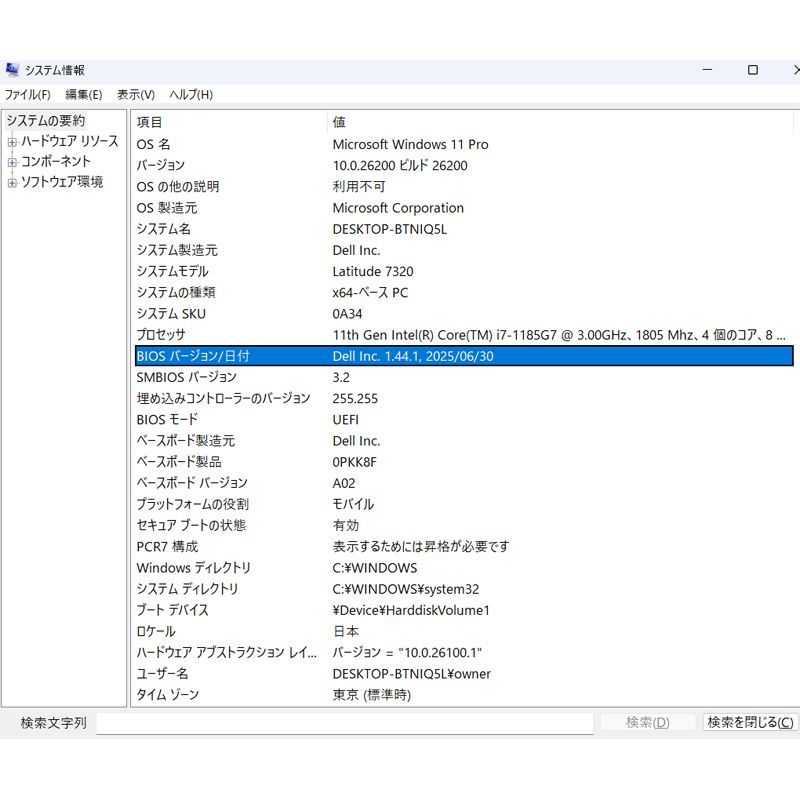Click the System Information icon in title bar
Image resolution: width=800 pixels, height=800 pixels.
tap(12, 69)
